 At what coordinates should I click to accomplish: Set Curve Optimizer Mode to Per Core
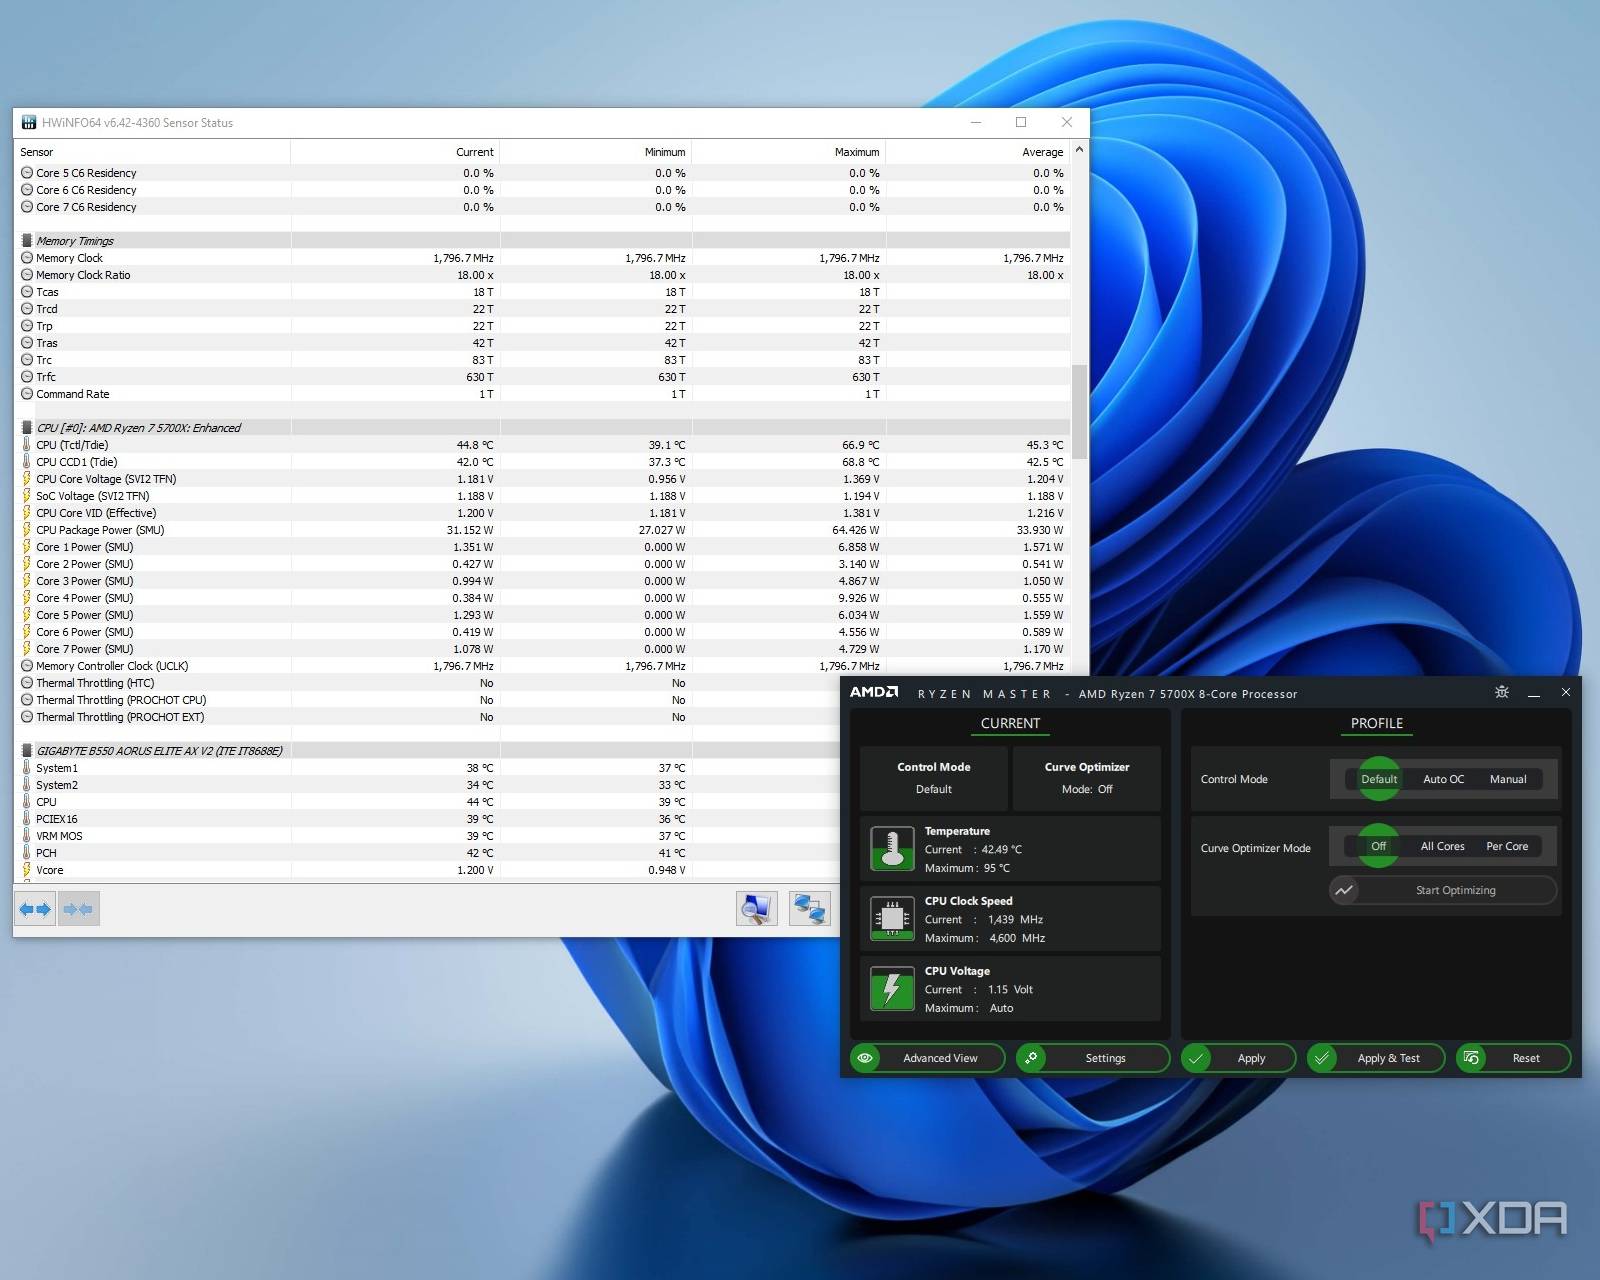click(1506, 846)
